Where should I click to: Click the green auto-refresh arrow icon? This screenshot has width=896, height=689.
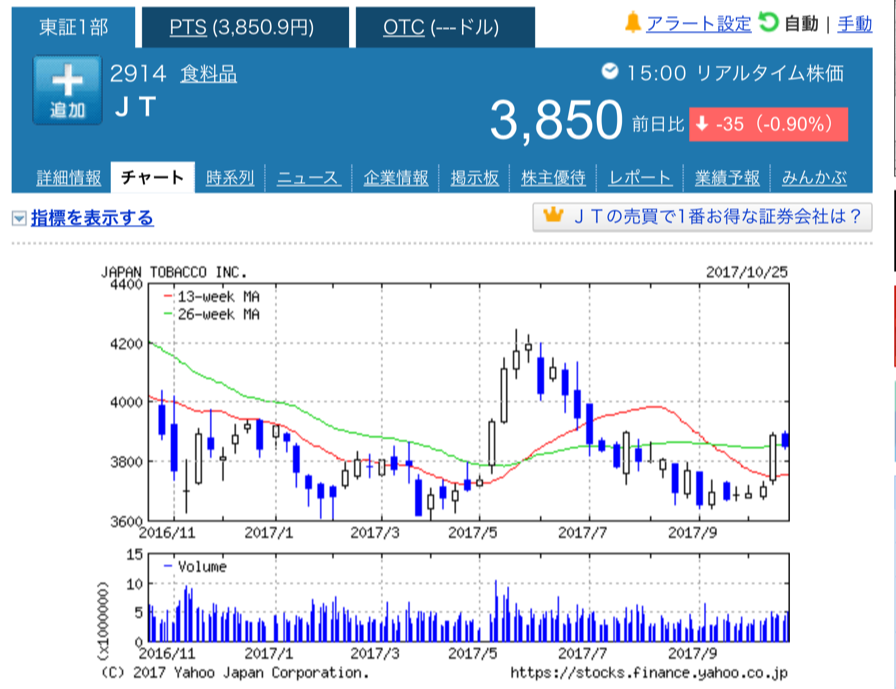(x=769, y=22)
